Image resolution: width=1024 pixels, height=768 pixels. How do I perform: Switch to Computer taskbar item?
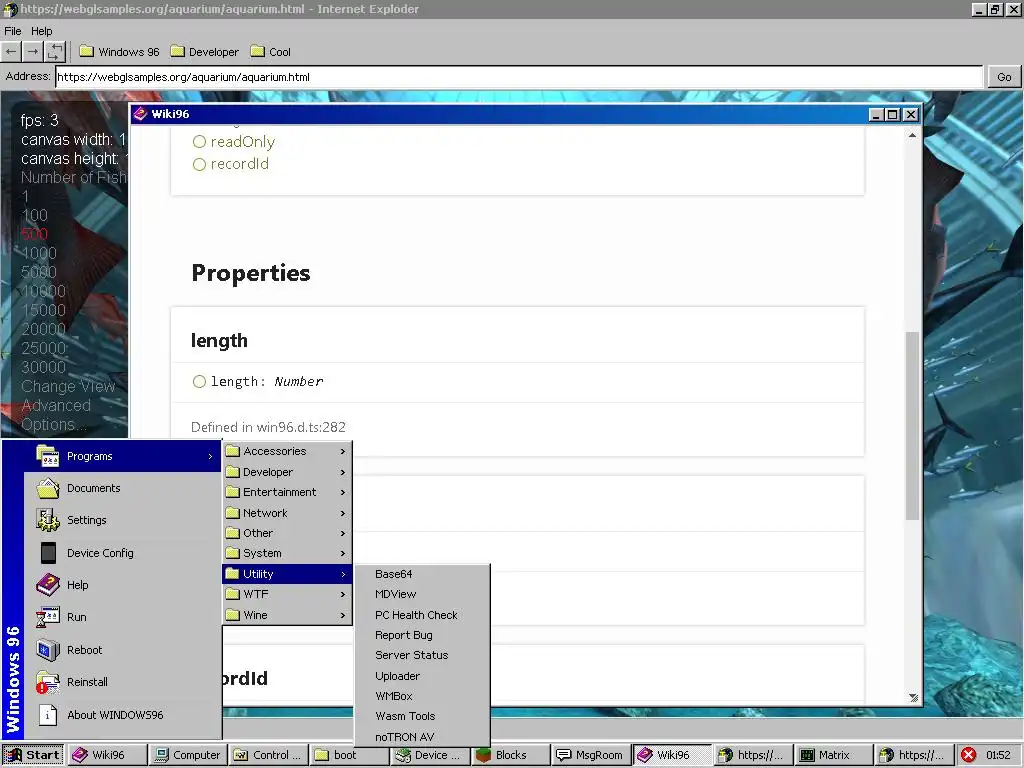[188, 755]
